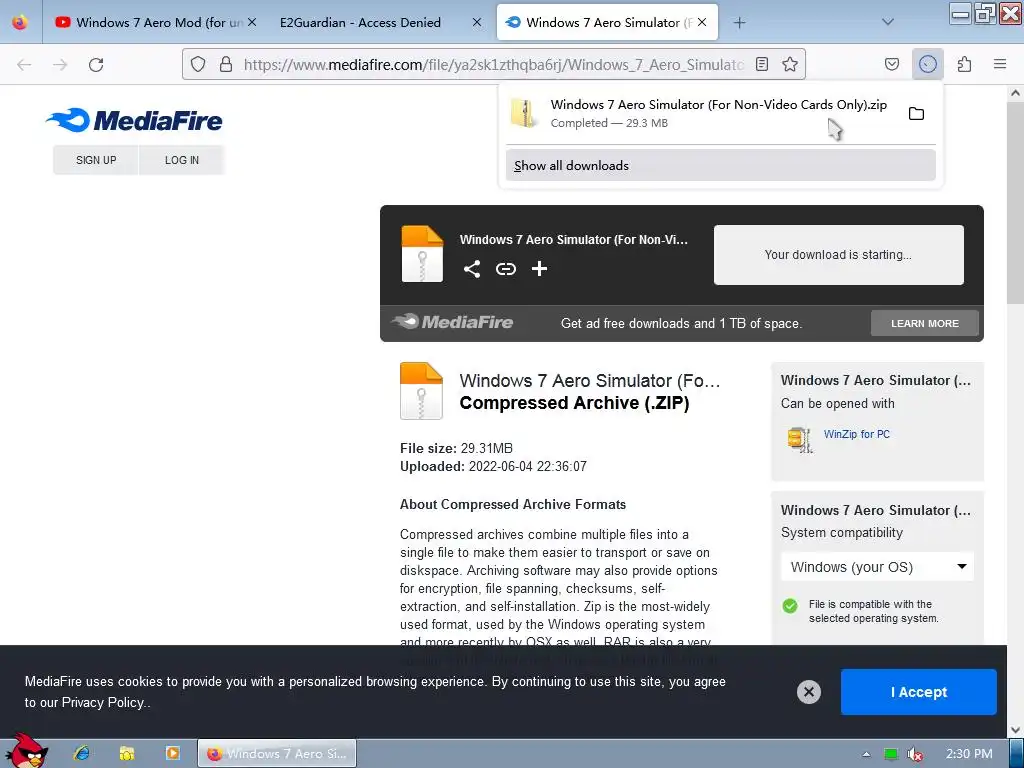Open the Save to Pocket icon

(891, 64)
